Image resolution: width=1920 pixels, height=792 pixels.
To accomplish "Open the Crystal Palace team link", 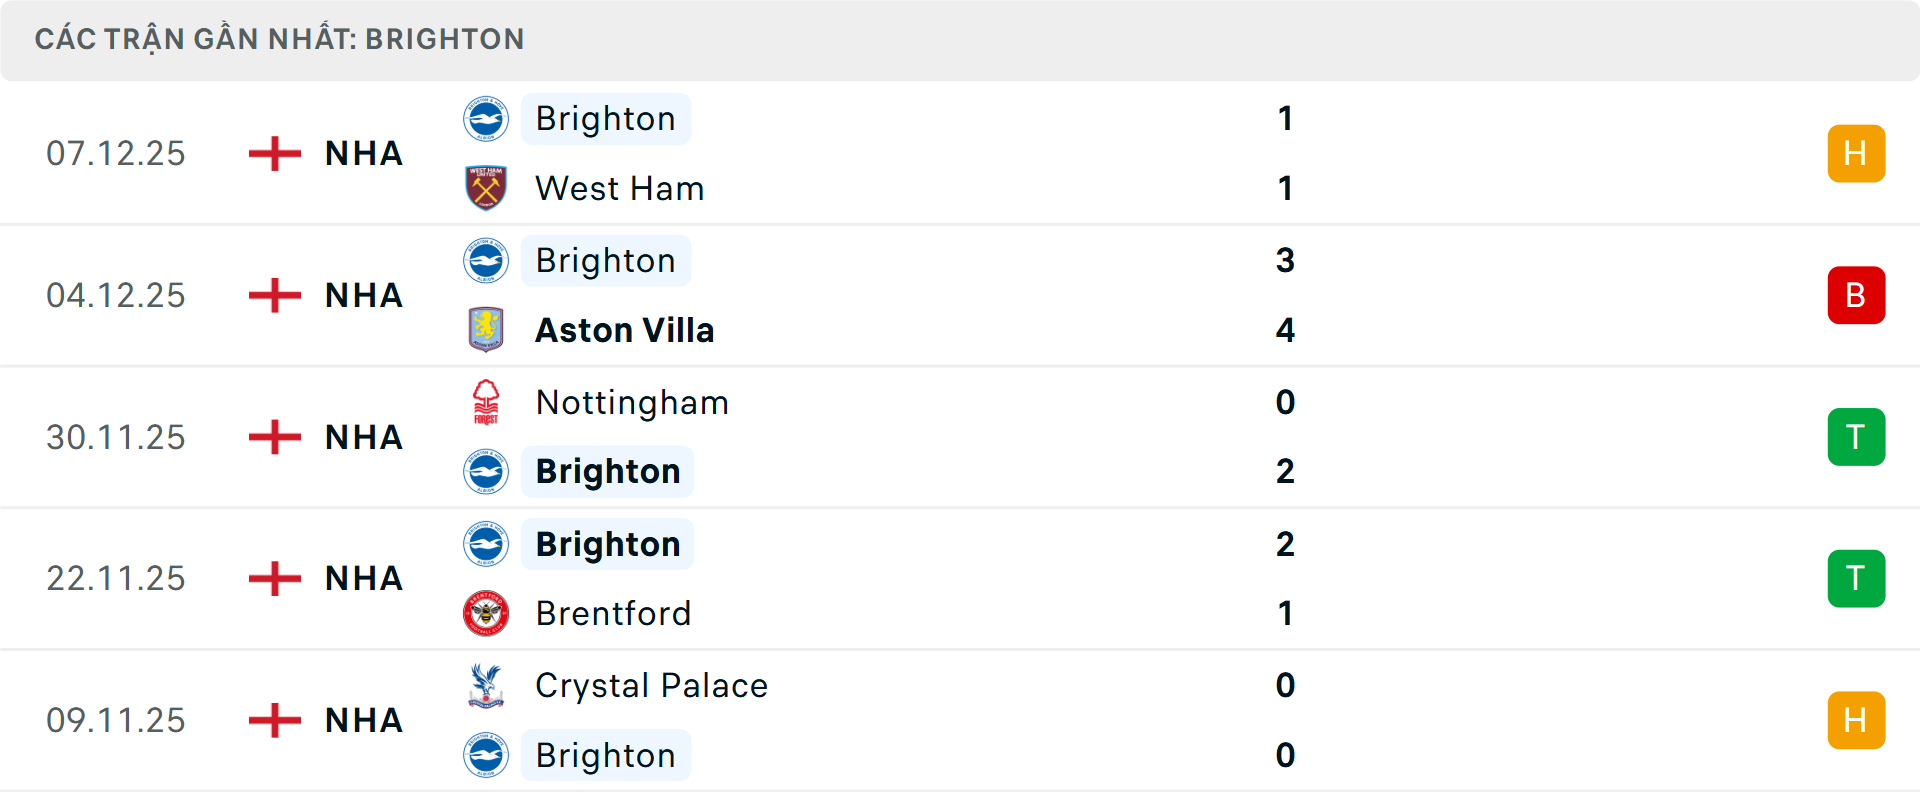I will [x=651, y=686].
